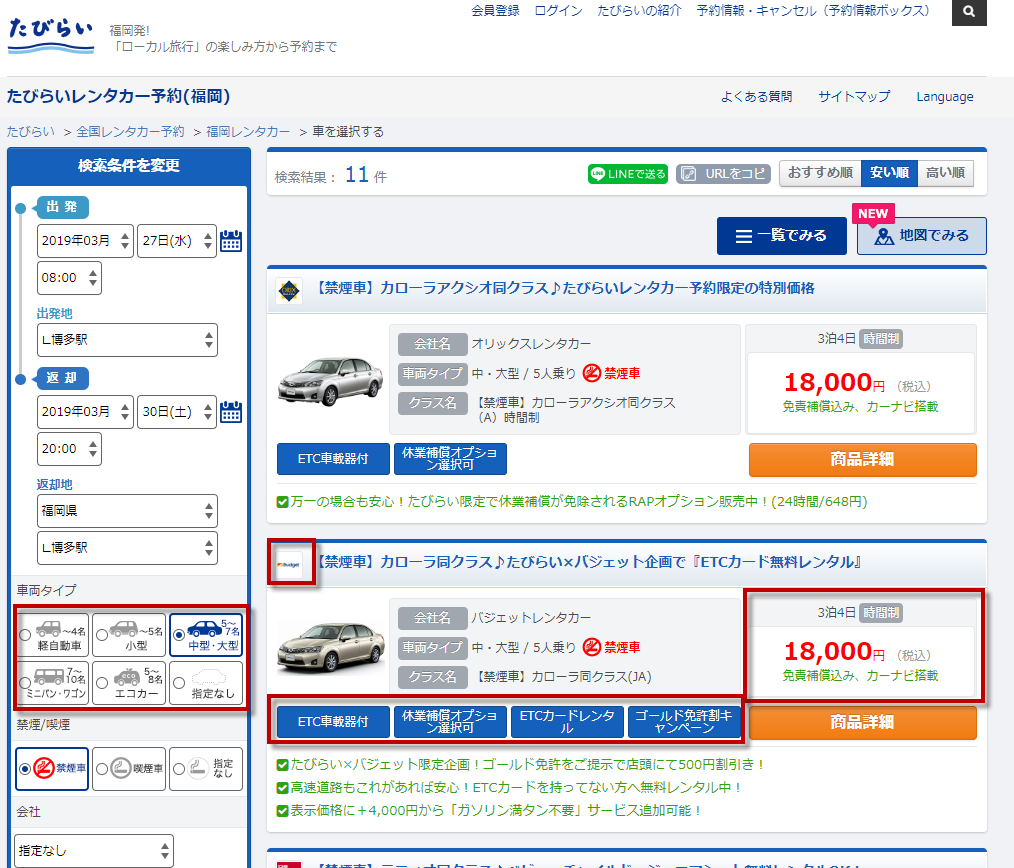Select 軽自動車 vehicle type

[x=53, y=636]
